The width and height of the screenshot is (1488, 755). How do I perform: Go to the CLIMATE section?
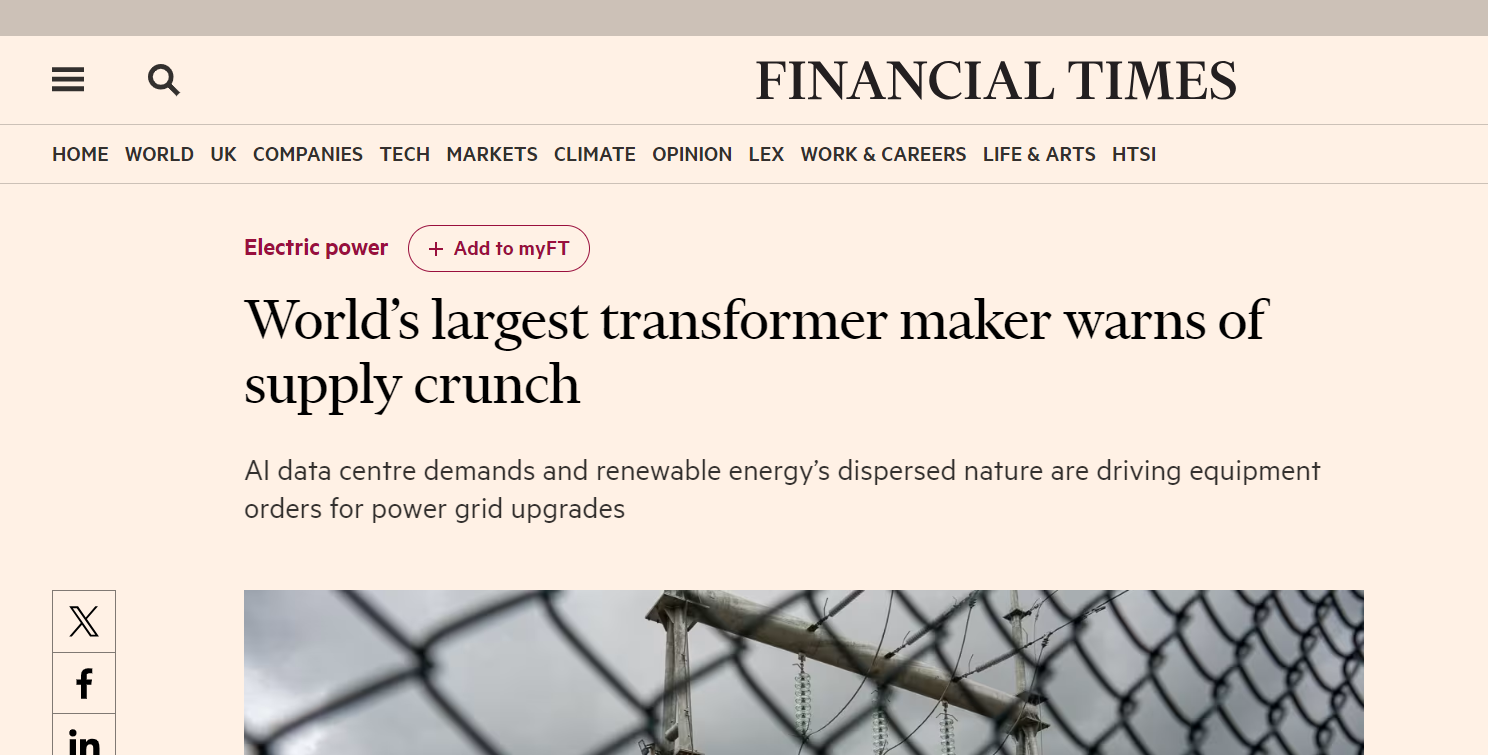(595, 154)
